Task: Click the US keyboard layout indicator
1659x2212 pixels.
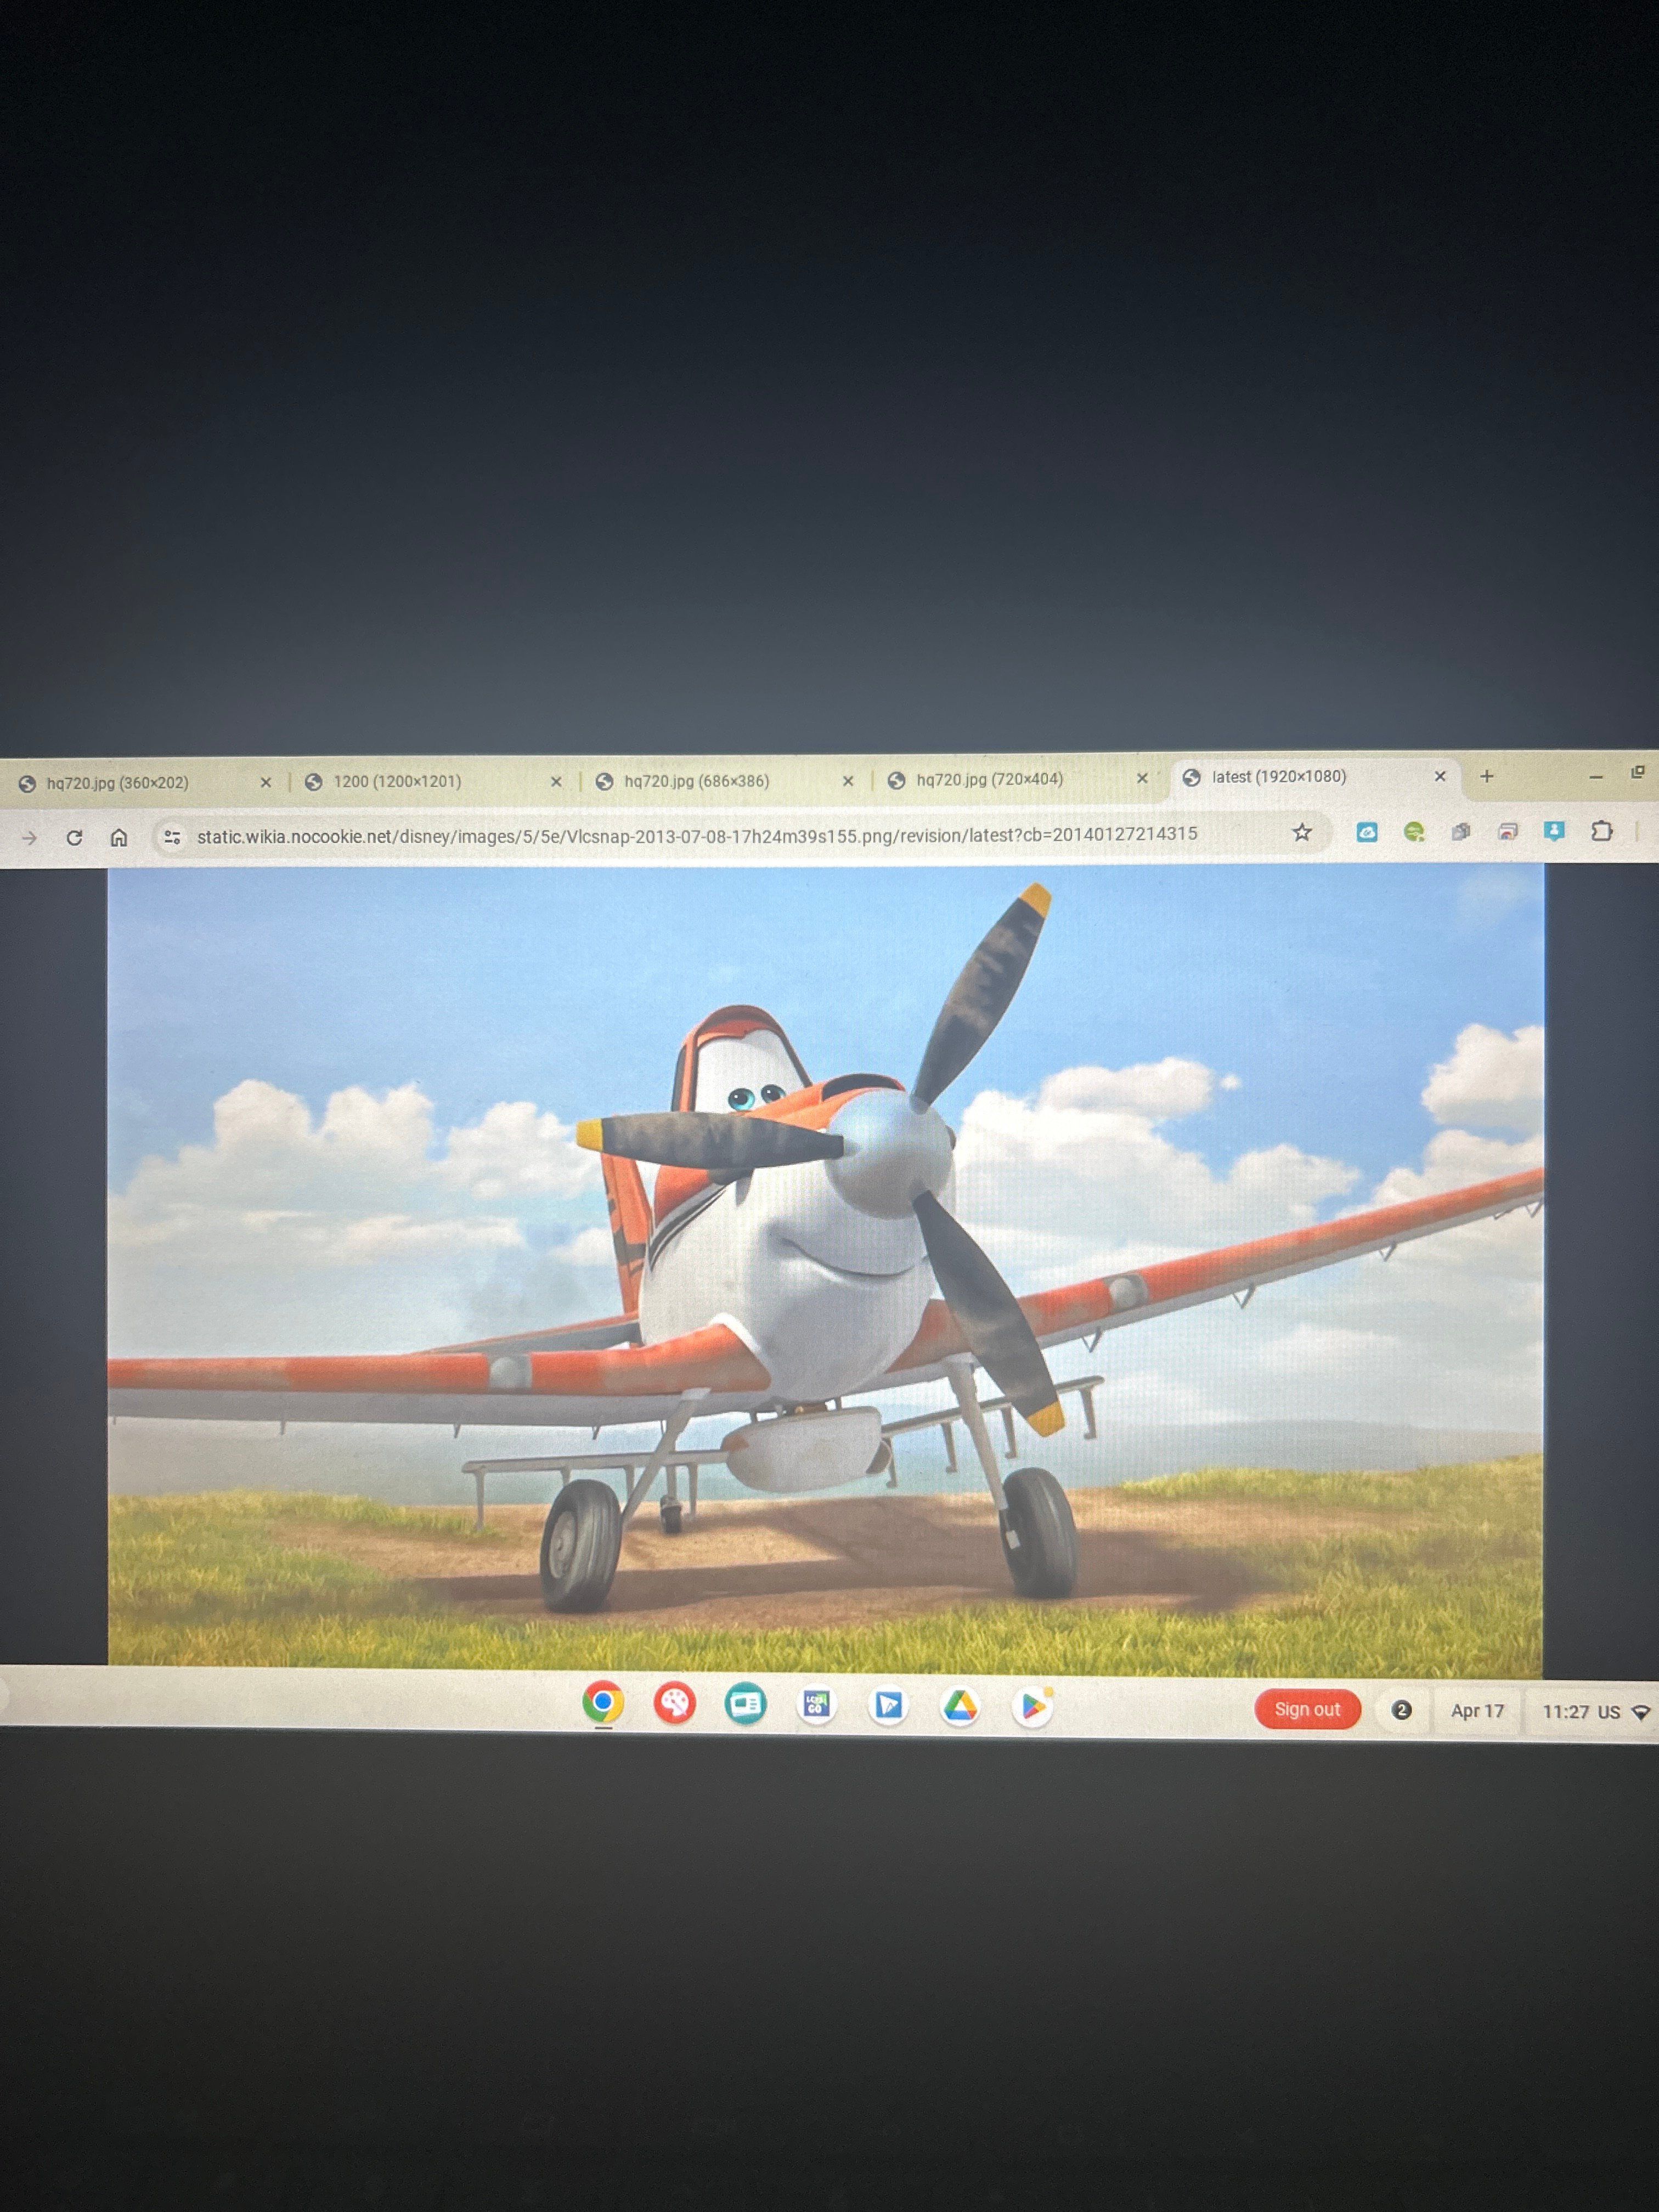Action: (1608, 1712)
